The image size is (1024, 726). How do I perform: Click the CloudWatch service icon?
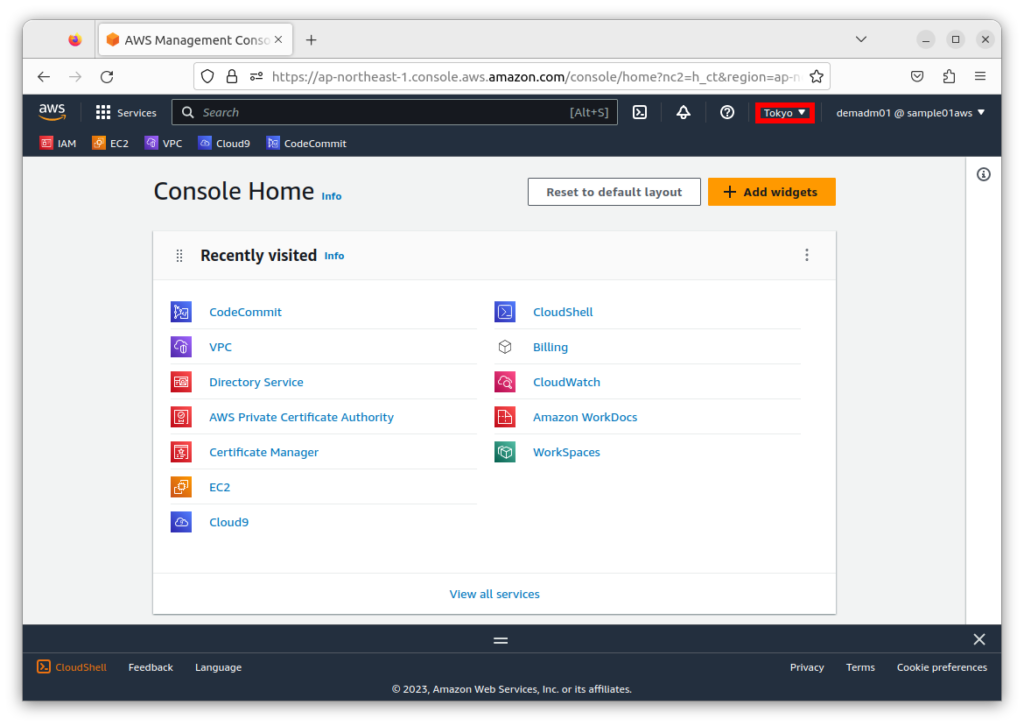[505, 382]
